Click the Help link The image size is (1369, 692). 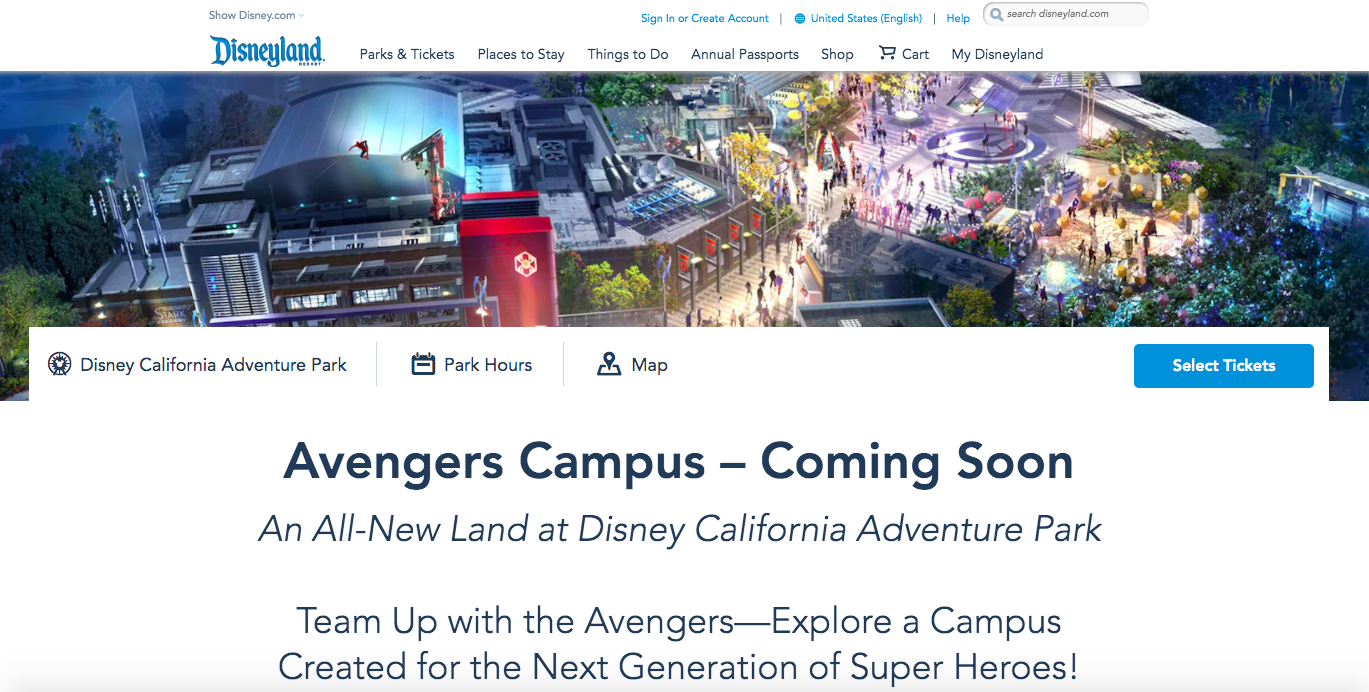point(957,17)
